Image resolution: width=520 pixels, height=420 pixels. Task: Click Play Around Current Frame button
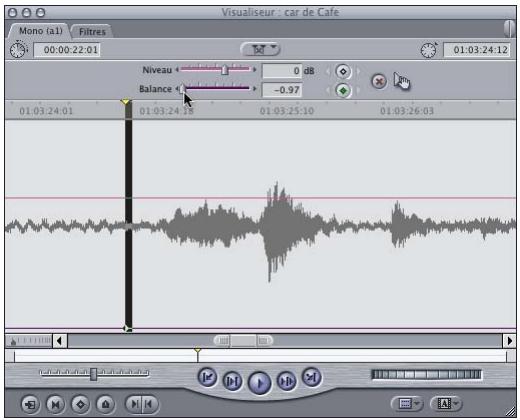[286, 381]
